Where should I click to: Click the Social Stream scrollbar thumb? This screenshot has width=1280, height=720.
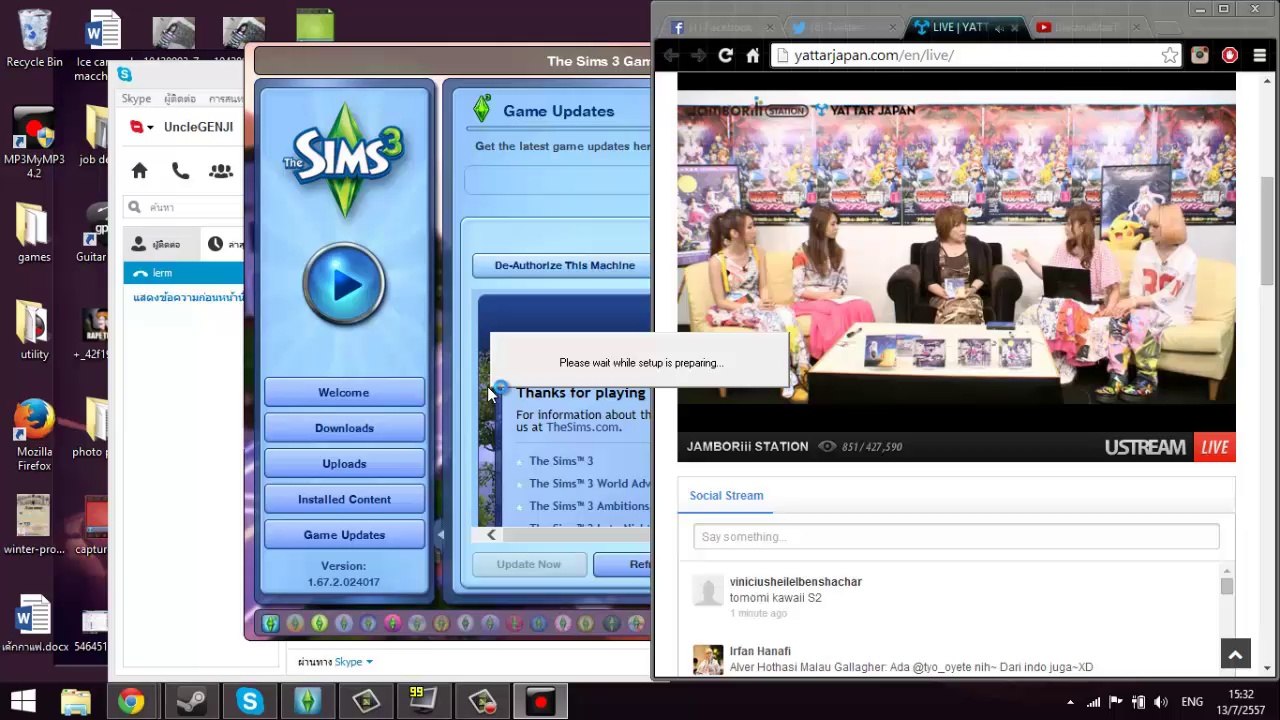click(x=1227, y=586)
